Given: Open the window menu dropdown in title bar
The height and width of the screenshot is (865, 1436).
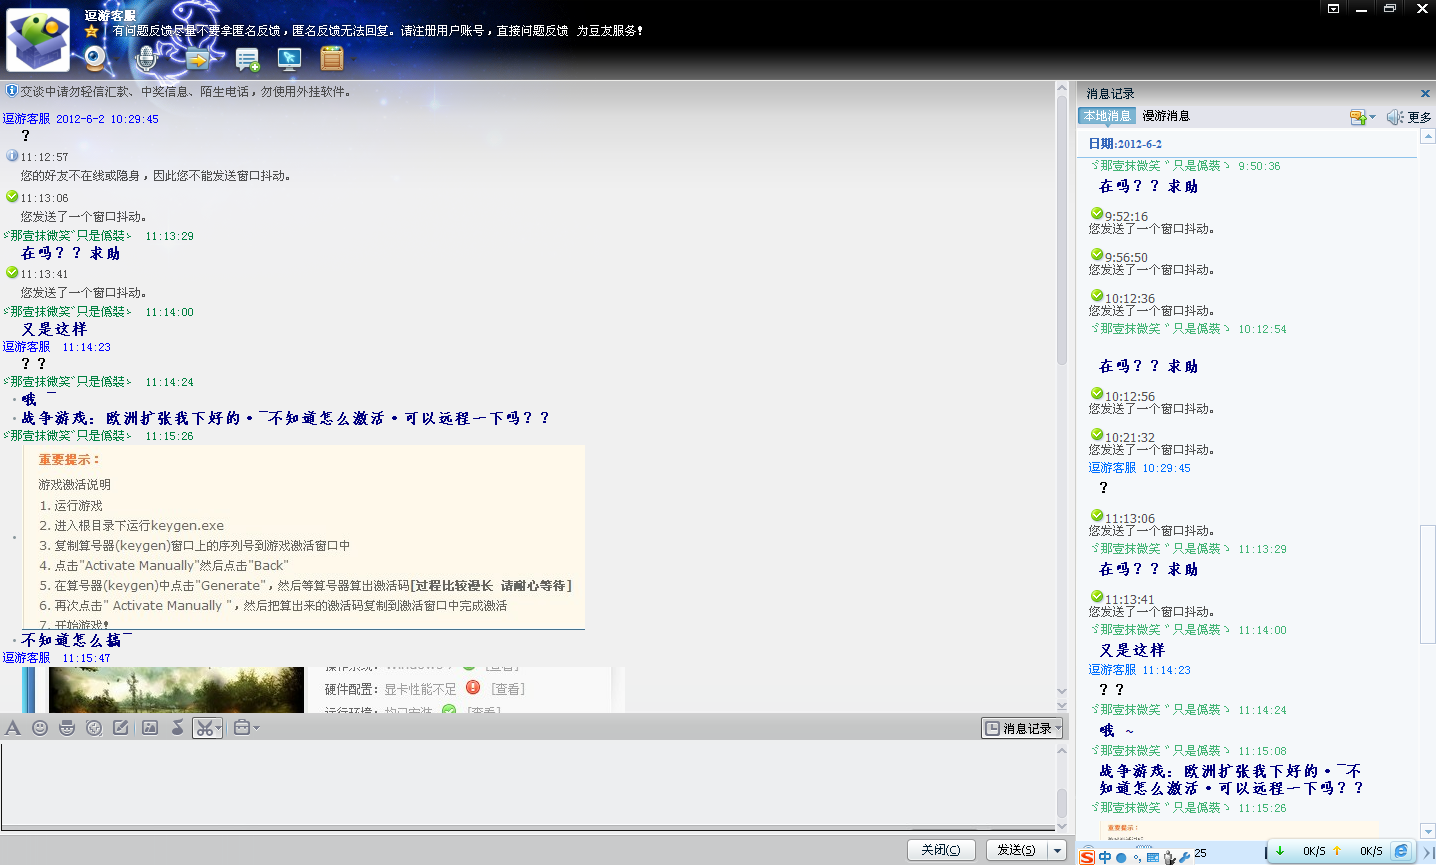Looking at the screenshot, I should [1333, 8].
